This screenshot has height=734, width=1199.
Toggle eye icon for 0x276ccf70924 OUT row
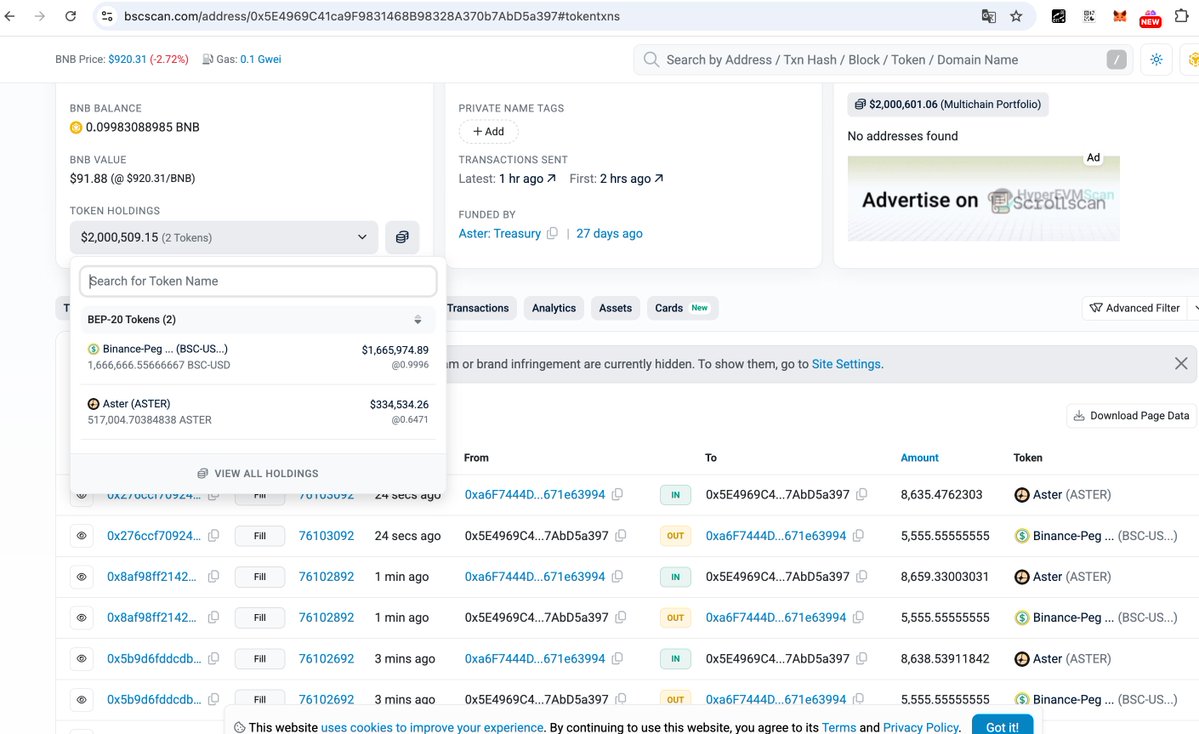click(x=82, y=536)
